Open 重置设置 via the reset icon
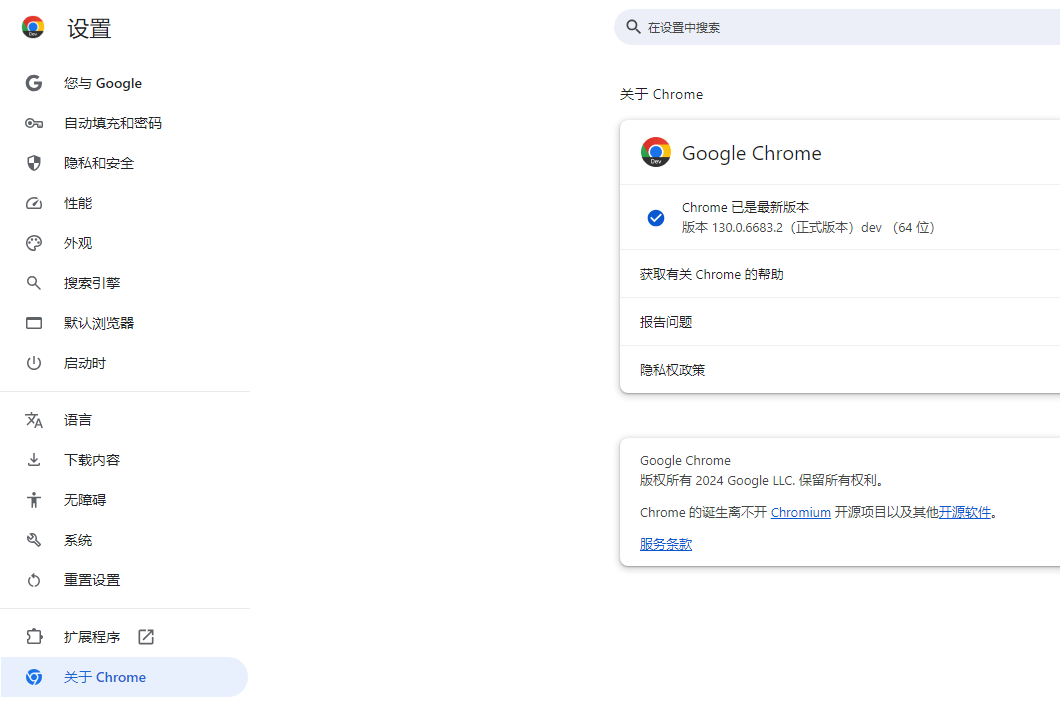The image size is (1060, 712). click(33, 579)
